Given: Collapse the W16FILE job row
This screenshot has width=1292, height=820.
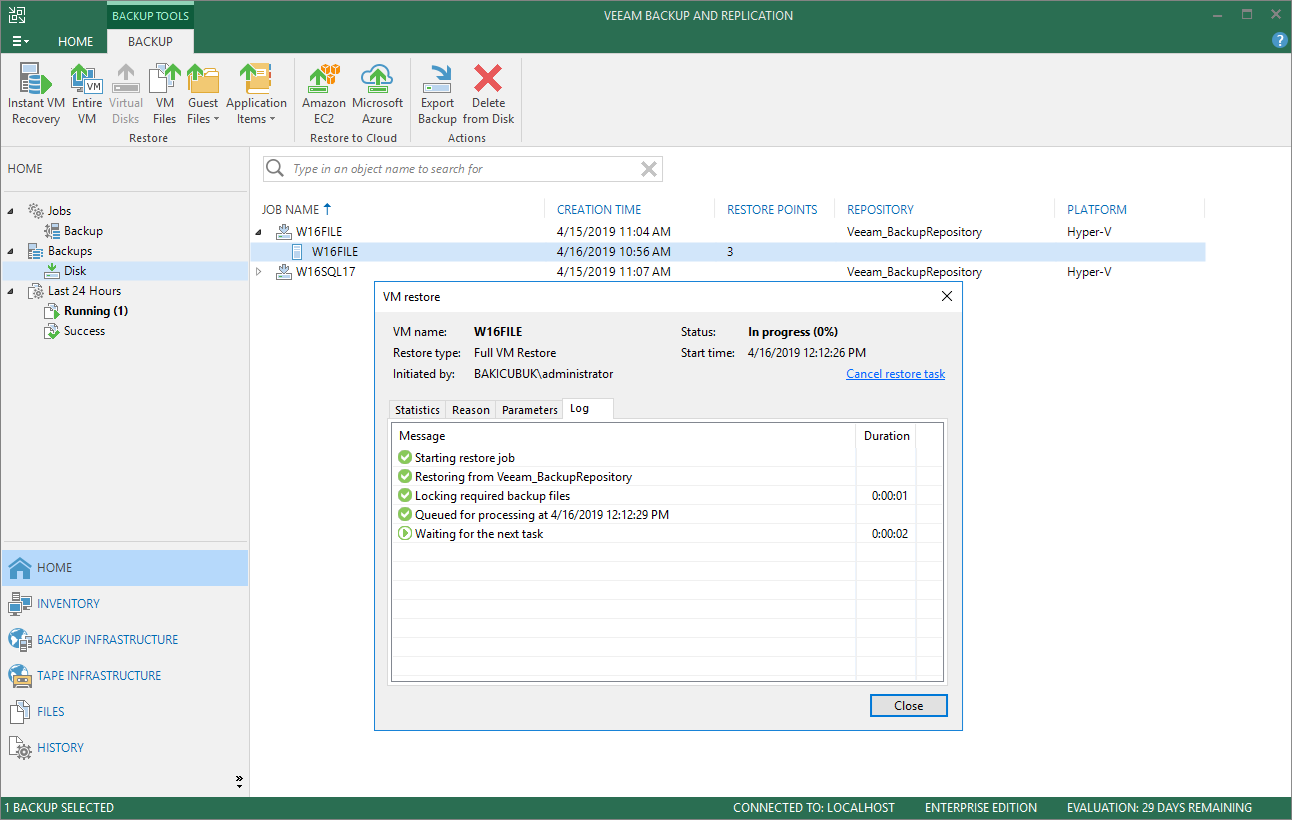Looking at the screenshot, I should click(x=260, y=232).
